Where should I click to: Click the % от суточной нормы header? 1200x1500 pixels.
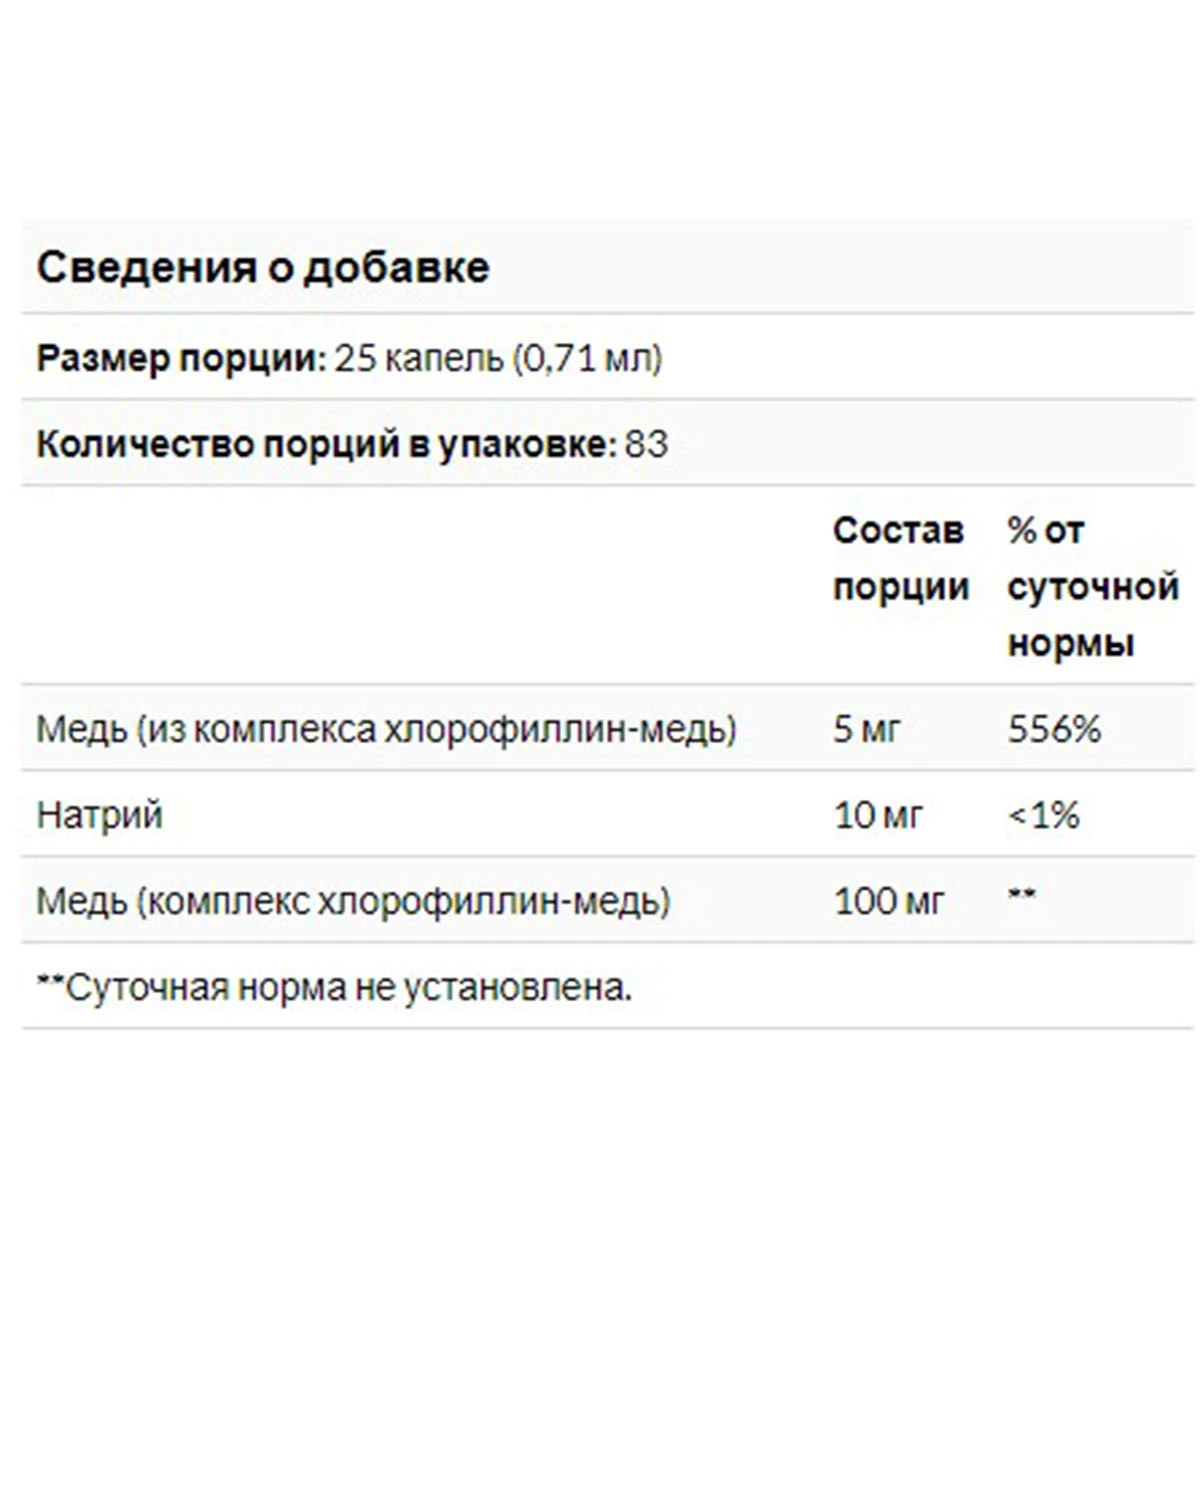pyautogui.click(x=1093, y=587)
